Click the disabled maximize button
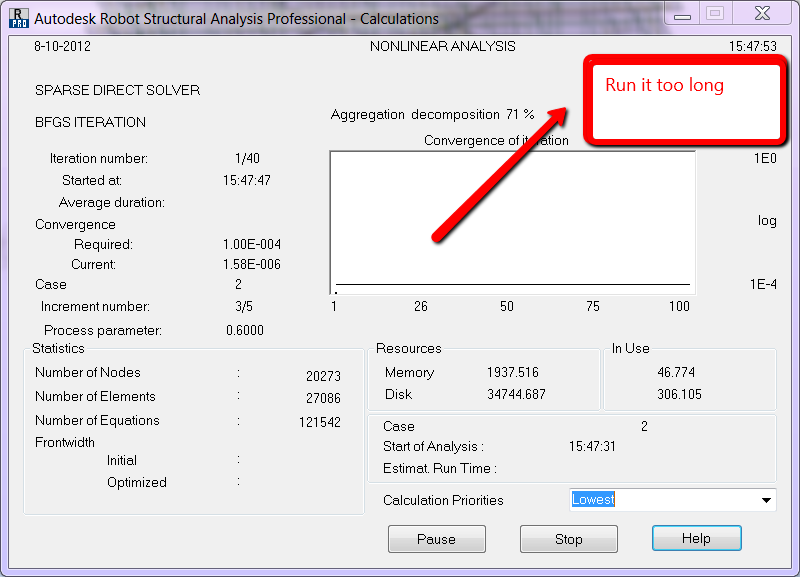The height and width of the screenshot is (577, 800). pyautogui.click(x=715, y=14)
